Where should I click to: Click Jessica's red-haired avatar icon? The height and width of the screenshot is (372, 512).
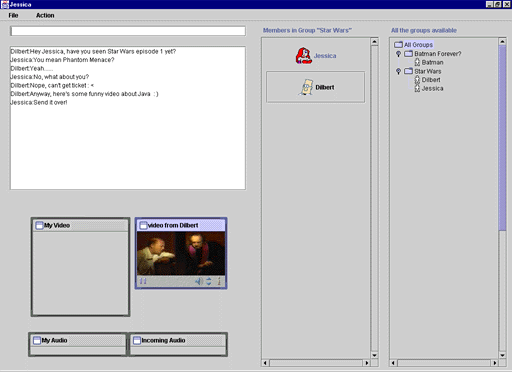(x=303, y=56)
